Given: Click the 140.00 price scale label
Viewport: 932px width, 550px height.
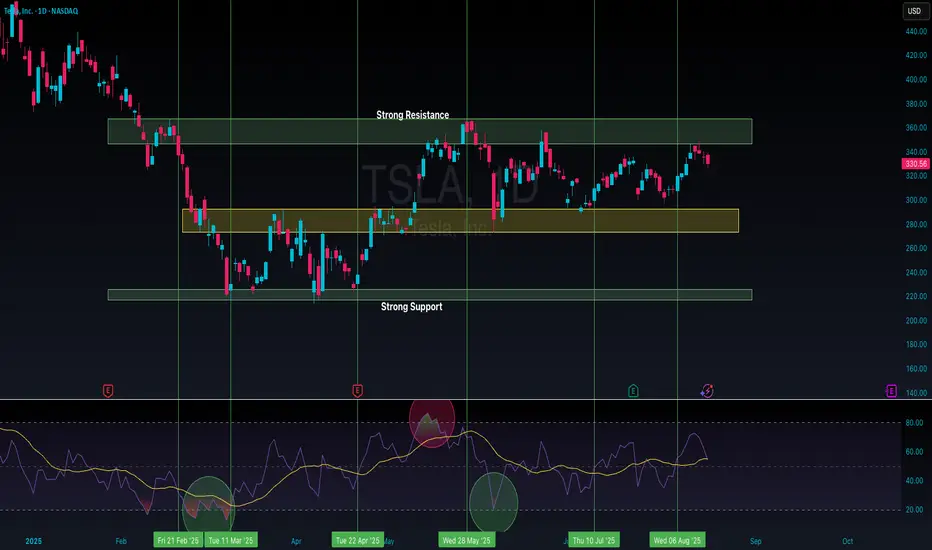Looking at the screenshot, I should point(916,392).
